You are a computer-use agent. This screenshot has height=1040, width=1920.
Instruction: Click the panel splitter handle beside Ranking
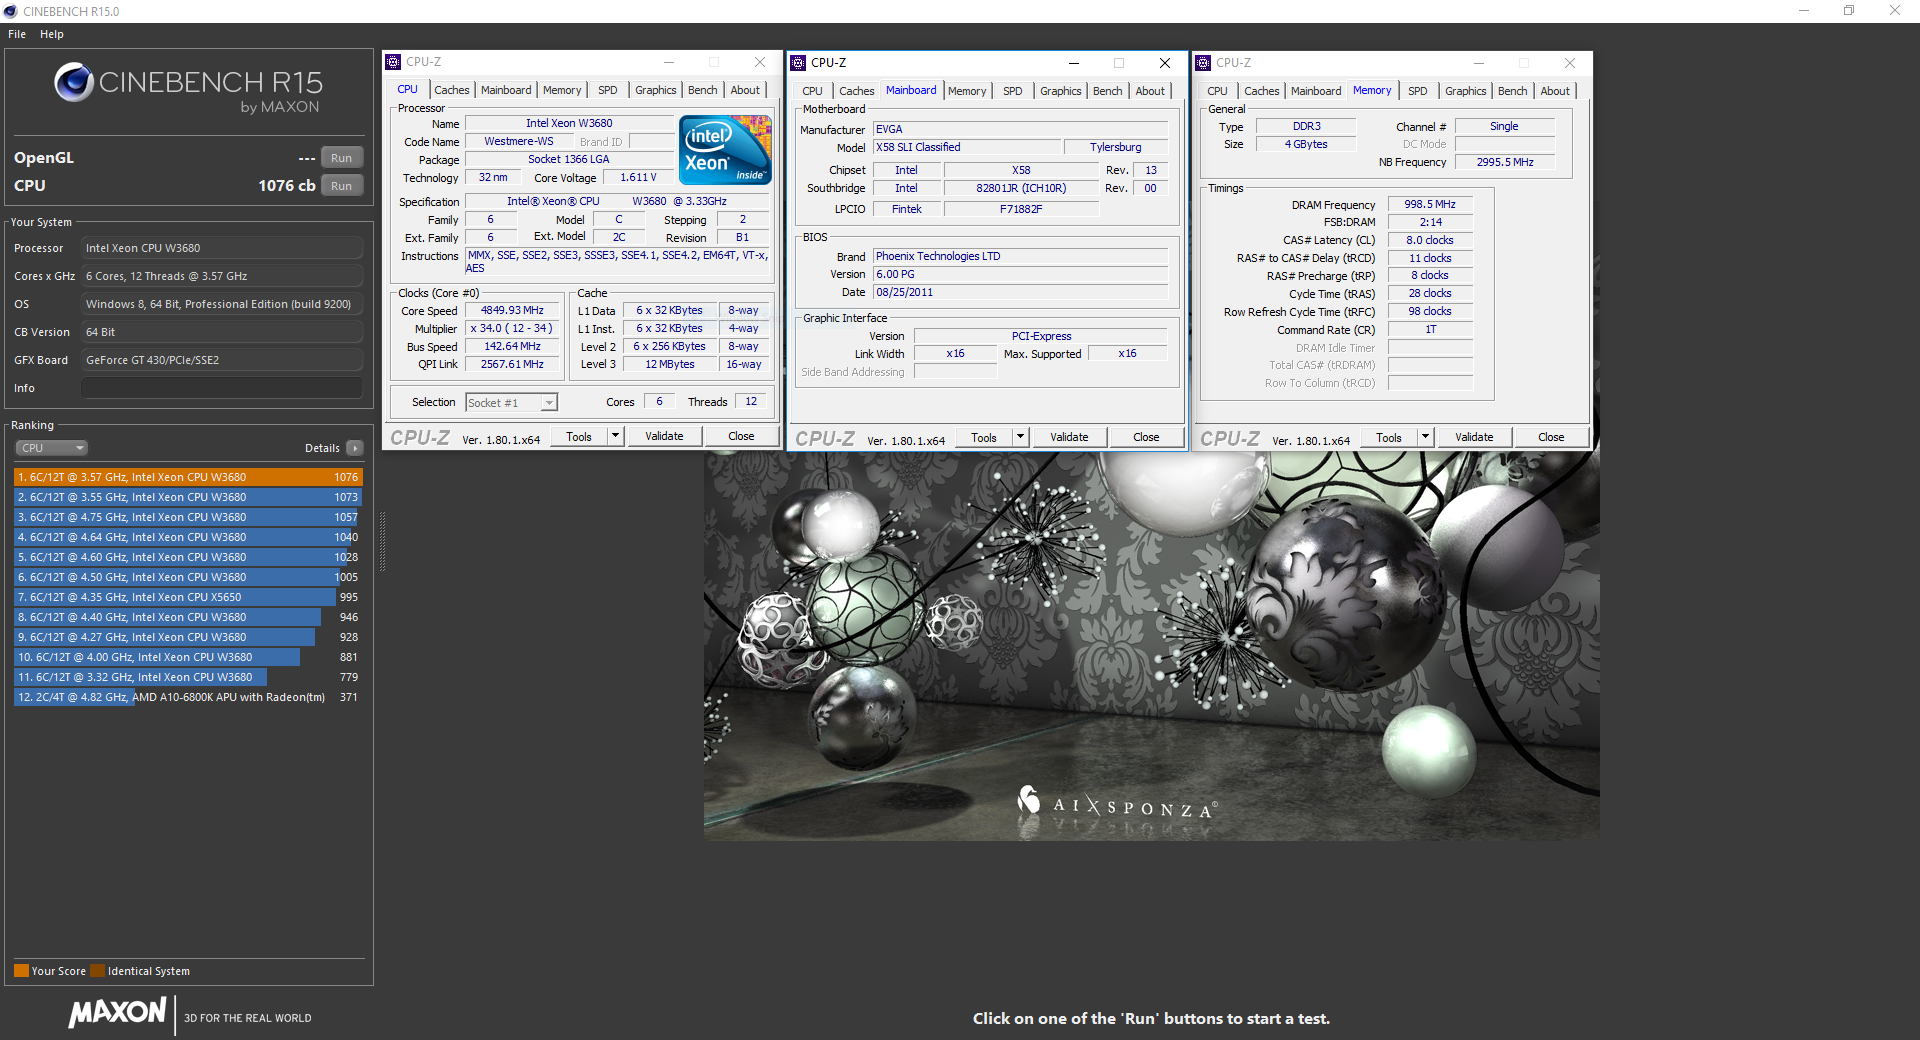click(x=382, y=541)
